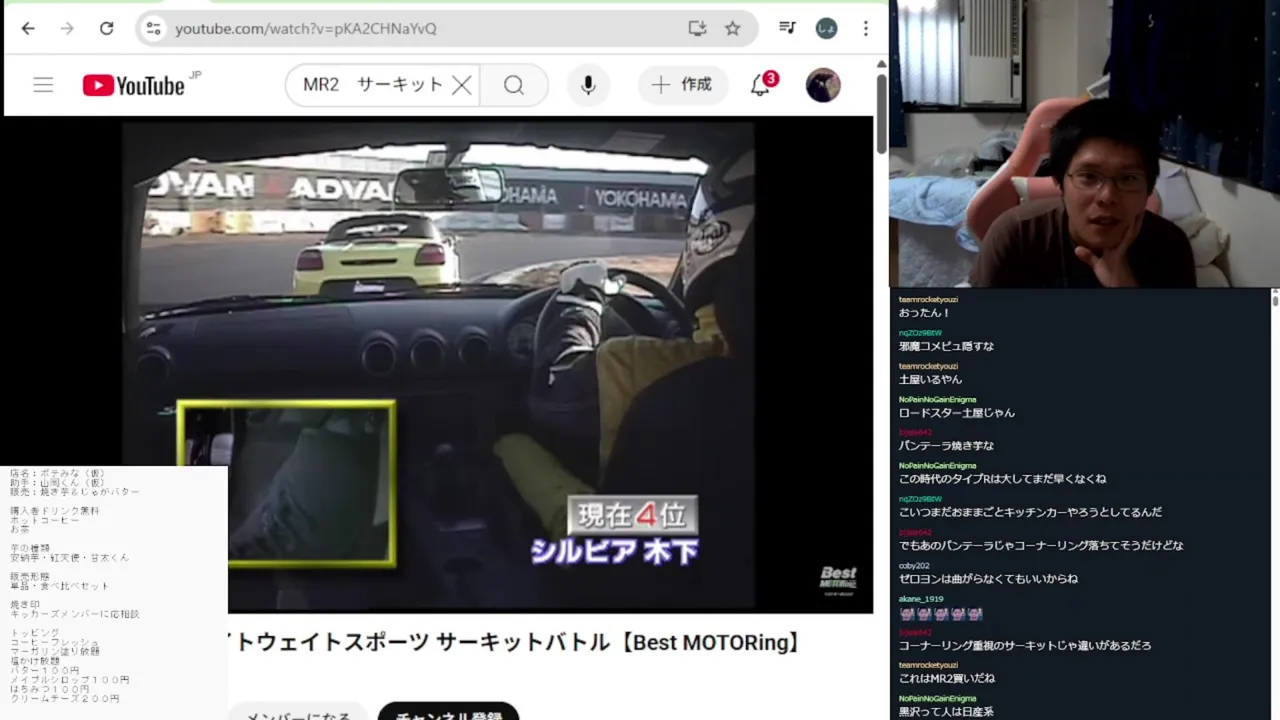The width and height of the screenshot is (1280, 720).
Task: Click the browser forward arrow
Action: pos(67,28)
